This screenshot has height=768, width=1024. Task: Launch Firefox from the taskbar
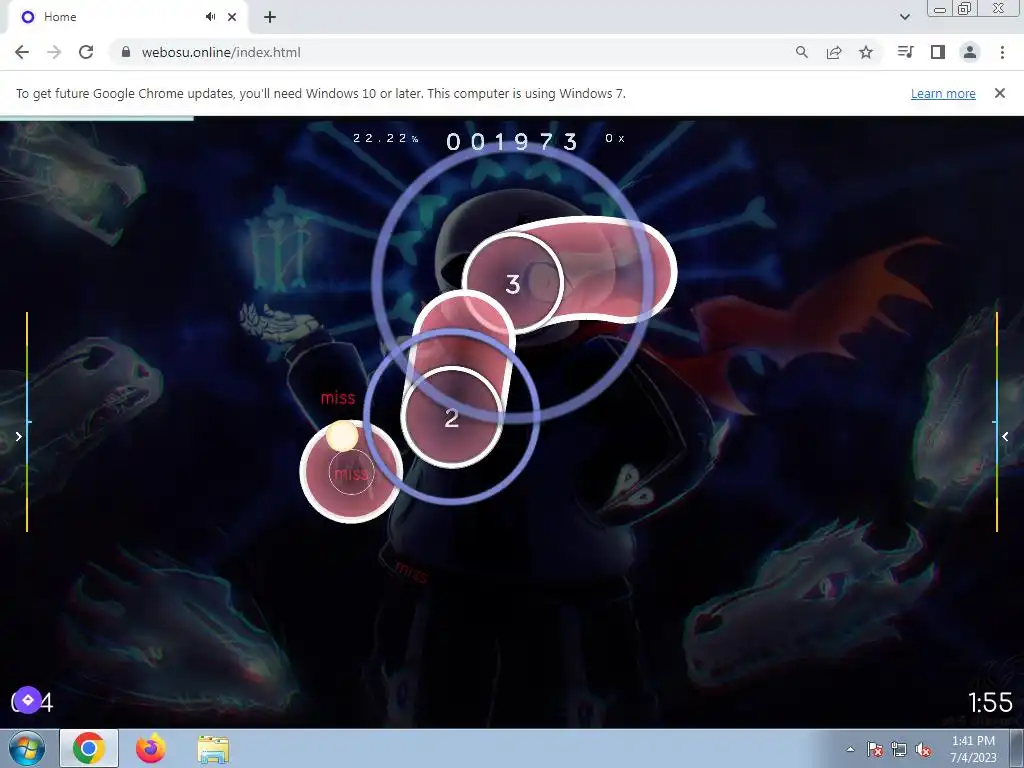coord(151,748)
